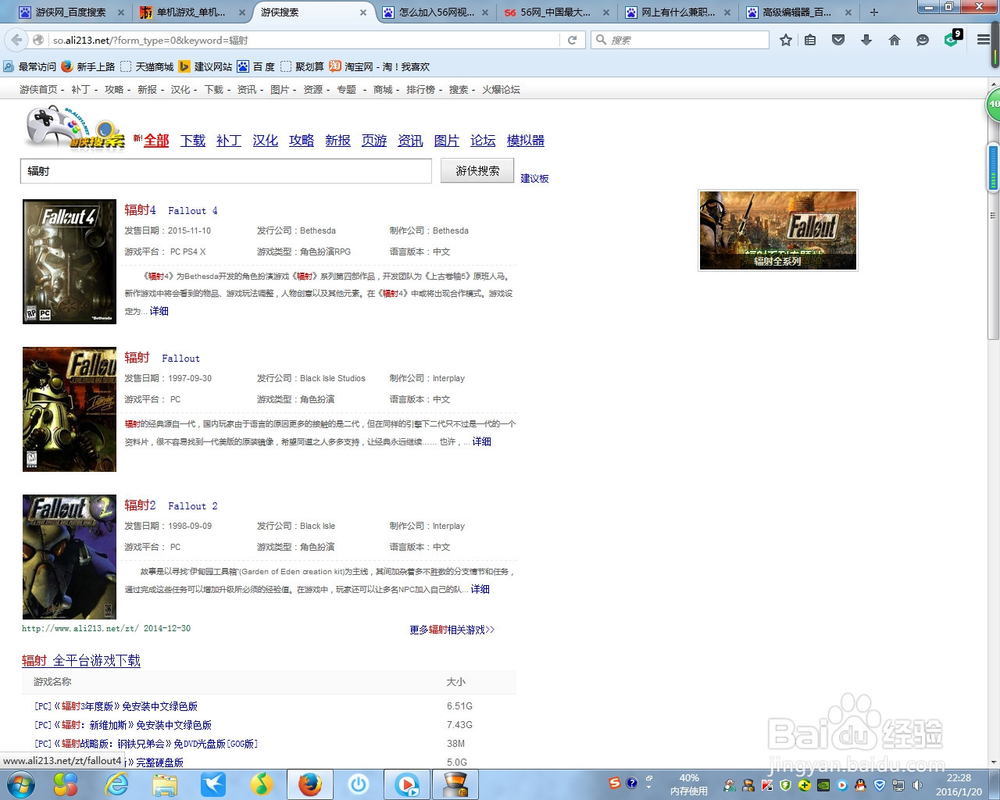The height and width of the screenshot is (800, 1000).
Task: Switch to the 单机游戏 tab
Action: tap(193, 12)
